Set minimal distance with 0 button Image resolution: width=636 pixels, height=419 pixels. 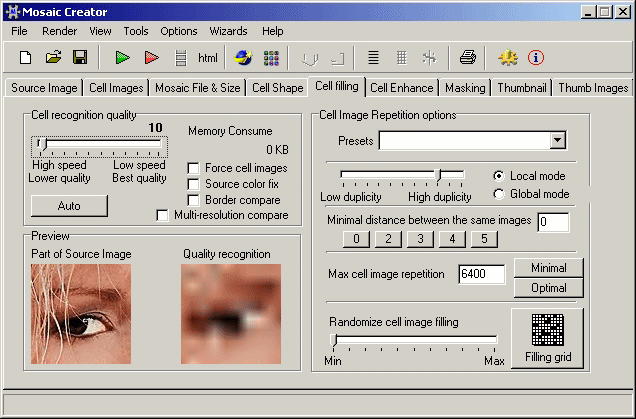(356, 239)
